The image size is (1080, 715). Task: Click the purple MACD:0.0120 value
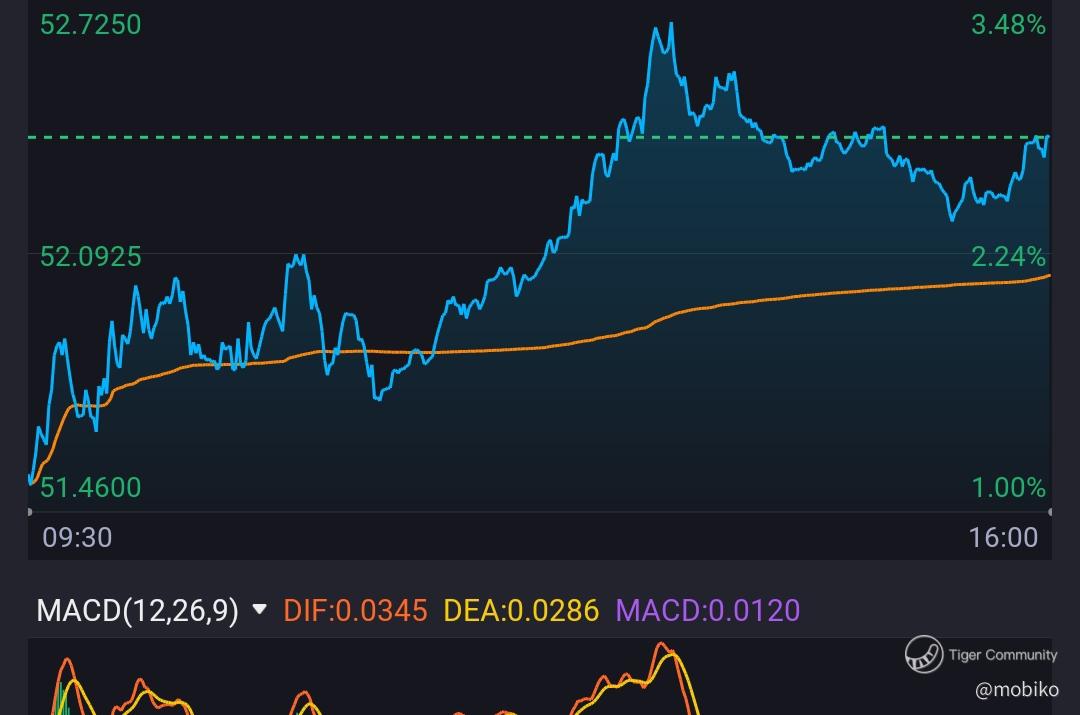click(708, 610)
